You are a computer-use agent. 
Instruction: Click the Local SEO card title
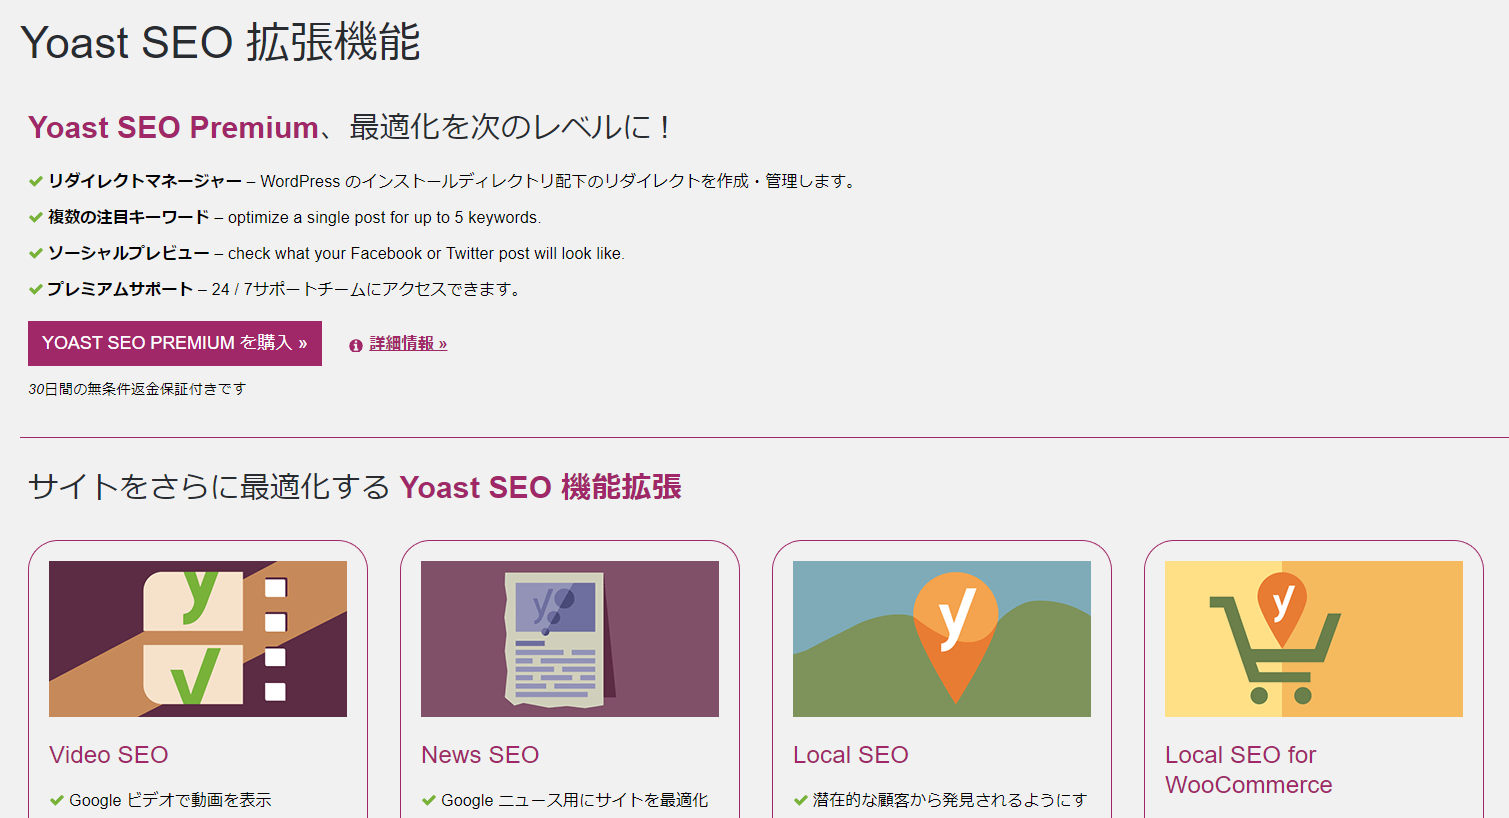851,755
